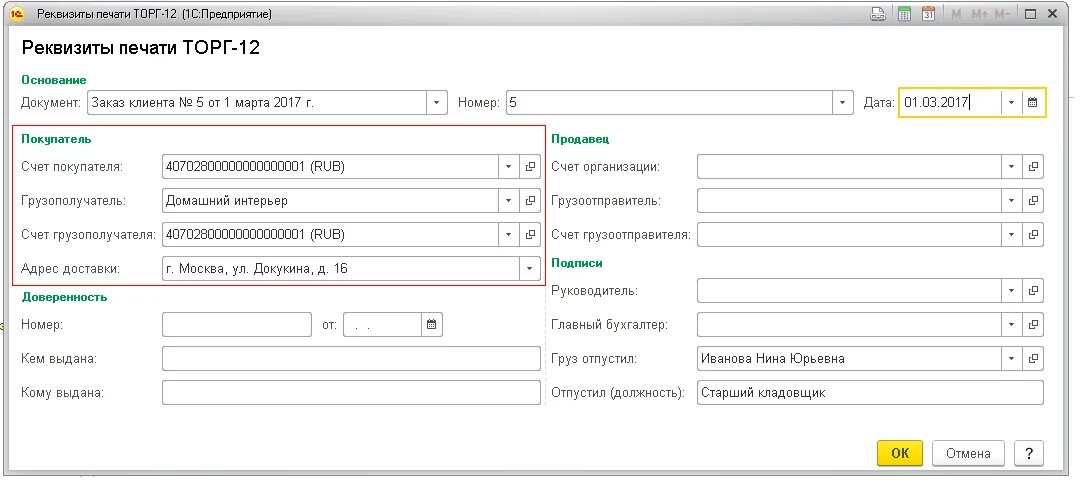This screenshot has width=1080, height=487.
Task: Open the calendar for Доверенность 'от' date
Action: (x=432, y=324)
